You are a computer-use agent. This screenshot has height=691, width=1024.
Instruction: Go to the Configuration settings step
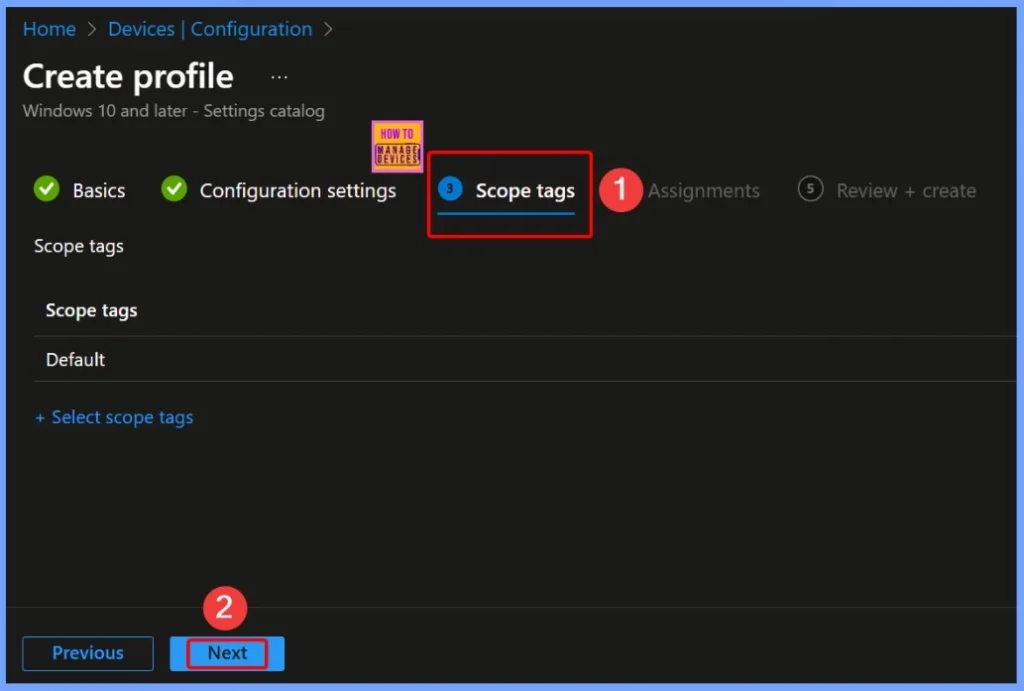tap(297, 190)
